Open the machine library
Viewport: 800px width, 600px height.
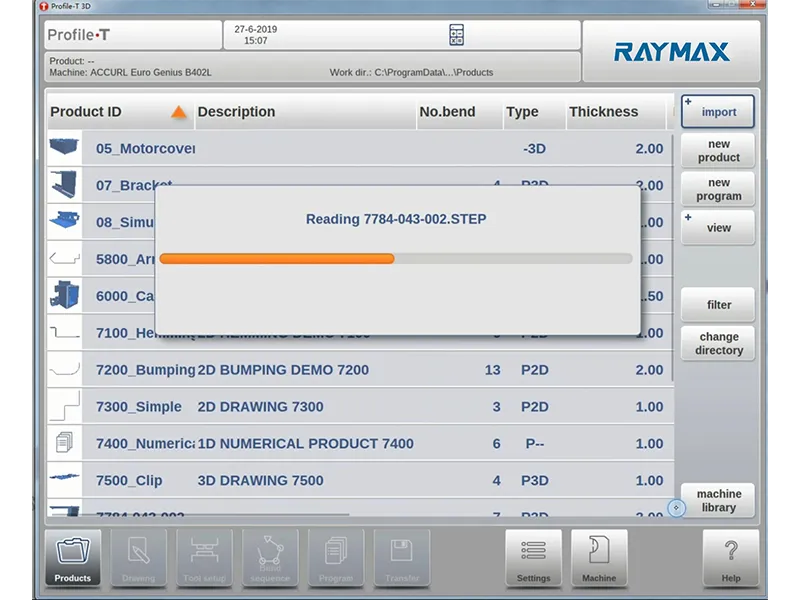coord(718,501)
